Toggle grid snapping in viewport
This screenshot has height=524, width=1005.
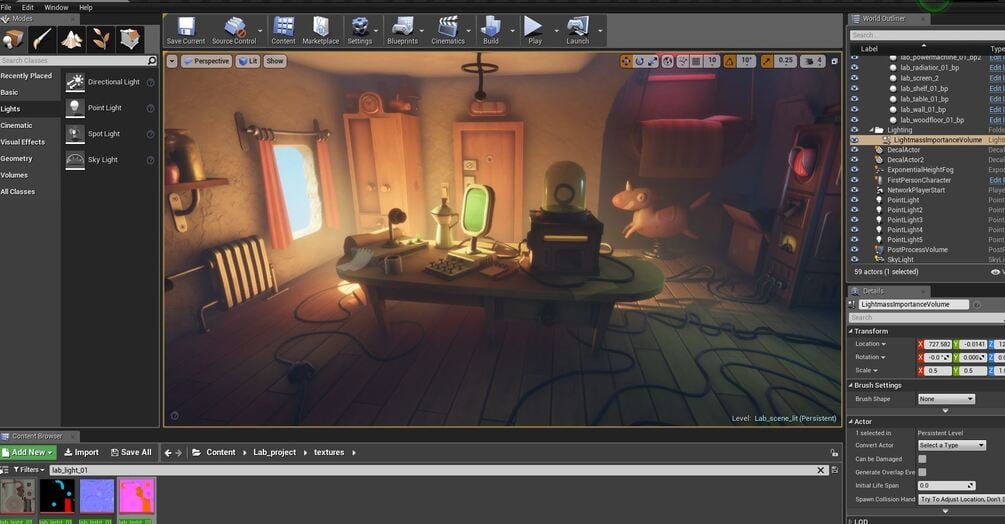[x=696, y=61]
